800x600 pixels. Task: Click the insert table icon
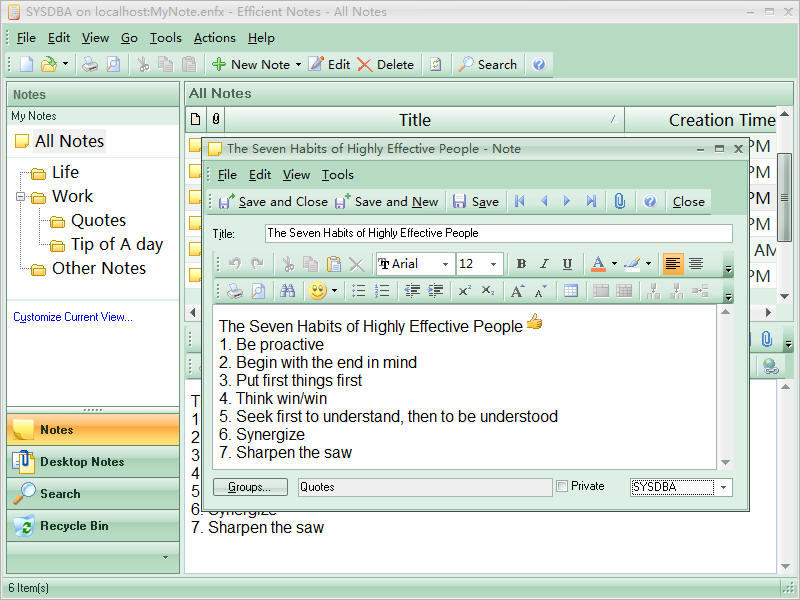tap(570, 291)
